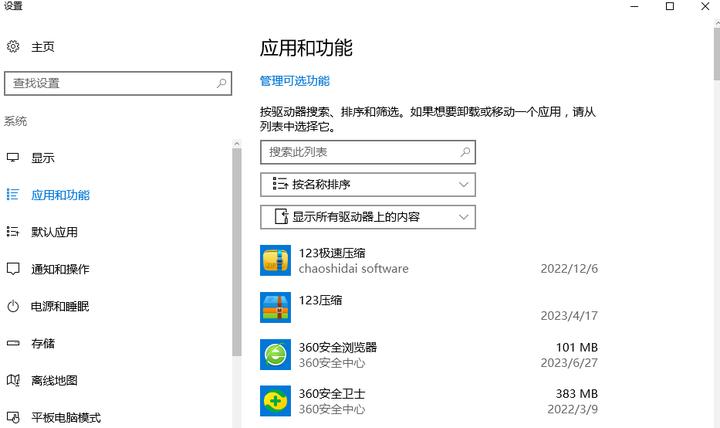Viewport: 720px width, 428px height.
Task: Open 主页 home page
Action: pos(43,47)
